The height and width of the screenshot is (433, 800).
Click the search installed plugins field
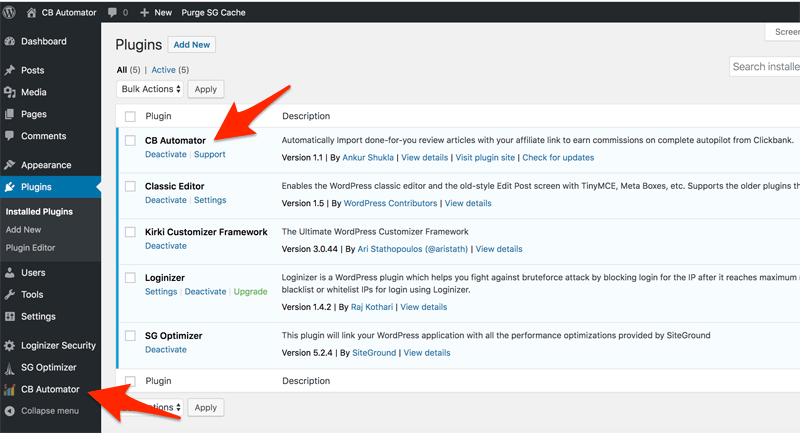click(x=765, y=67)
